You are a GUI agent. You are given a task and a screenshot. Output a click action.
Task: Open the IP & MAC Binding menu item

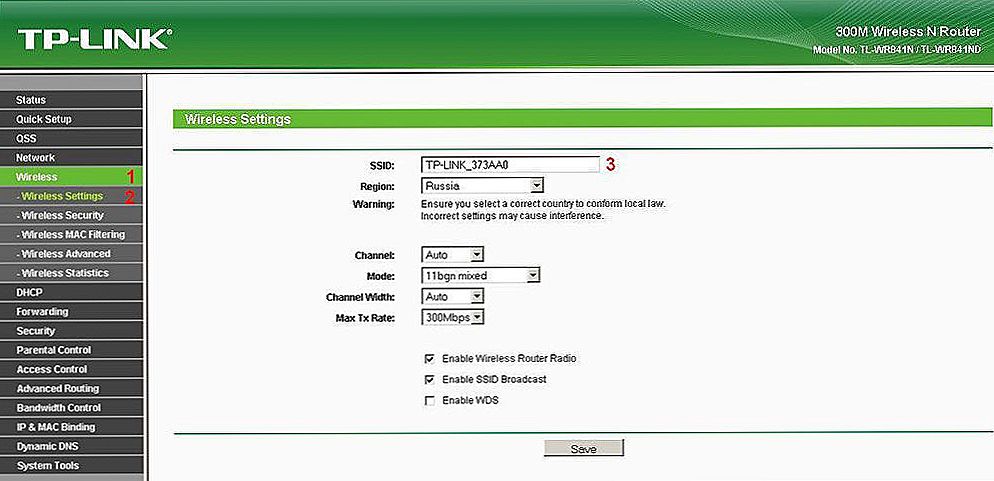(71, 426)
